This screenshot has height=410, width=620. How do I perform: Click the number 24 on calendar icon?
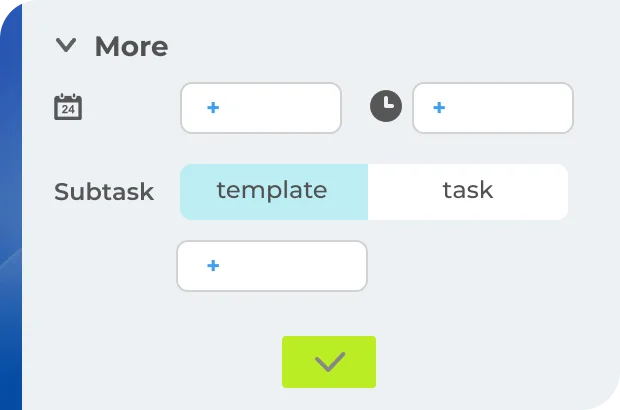pyautogui.click(x=68, y=111)
